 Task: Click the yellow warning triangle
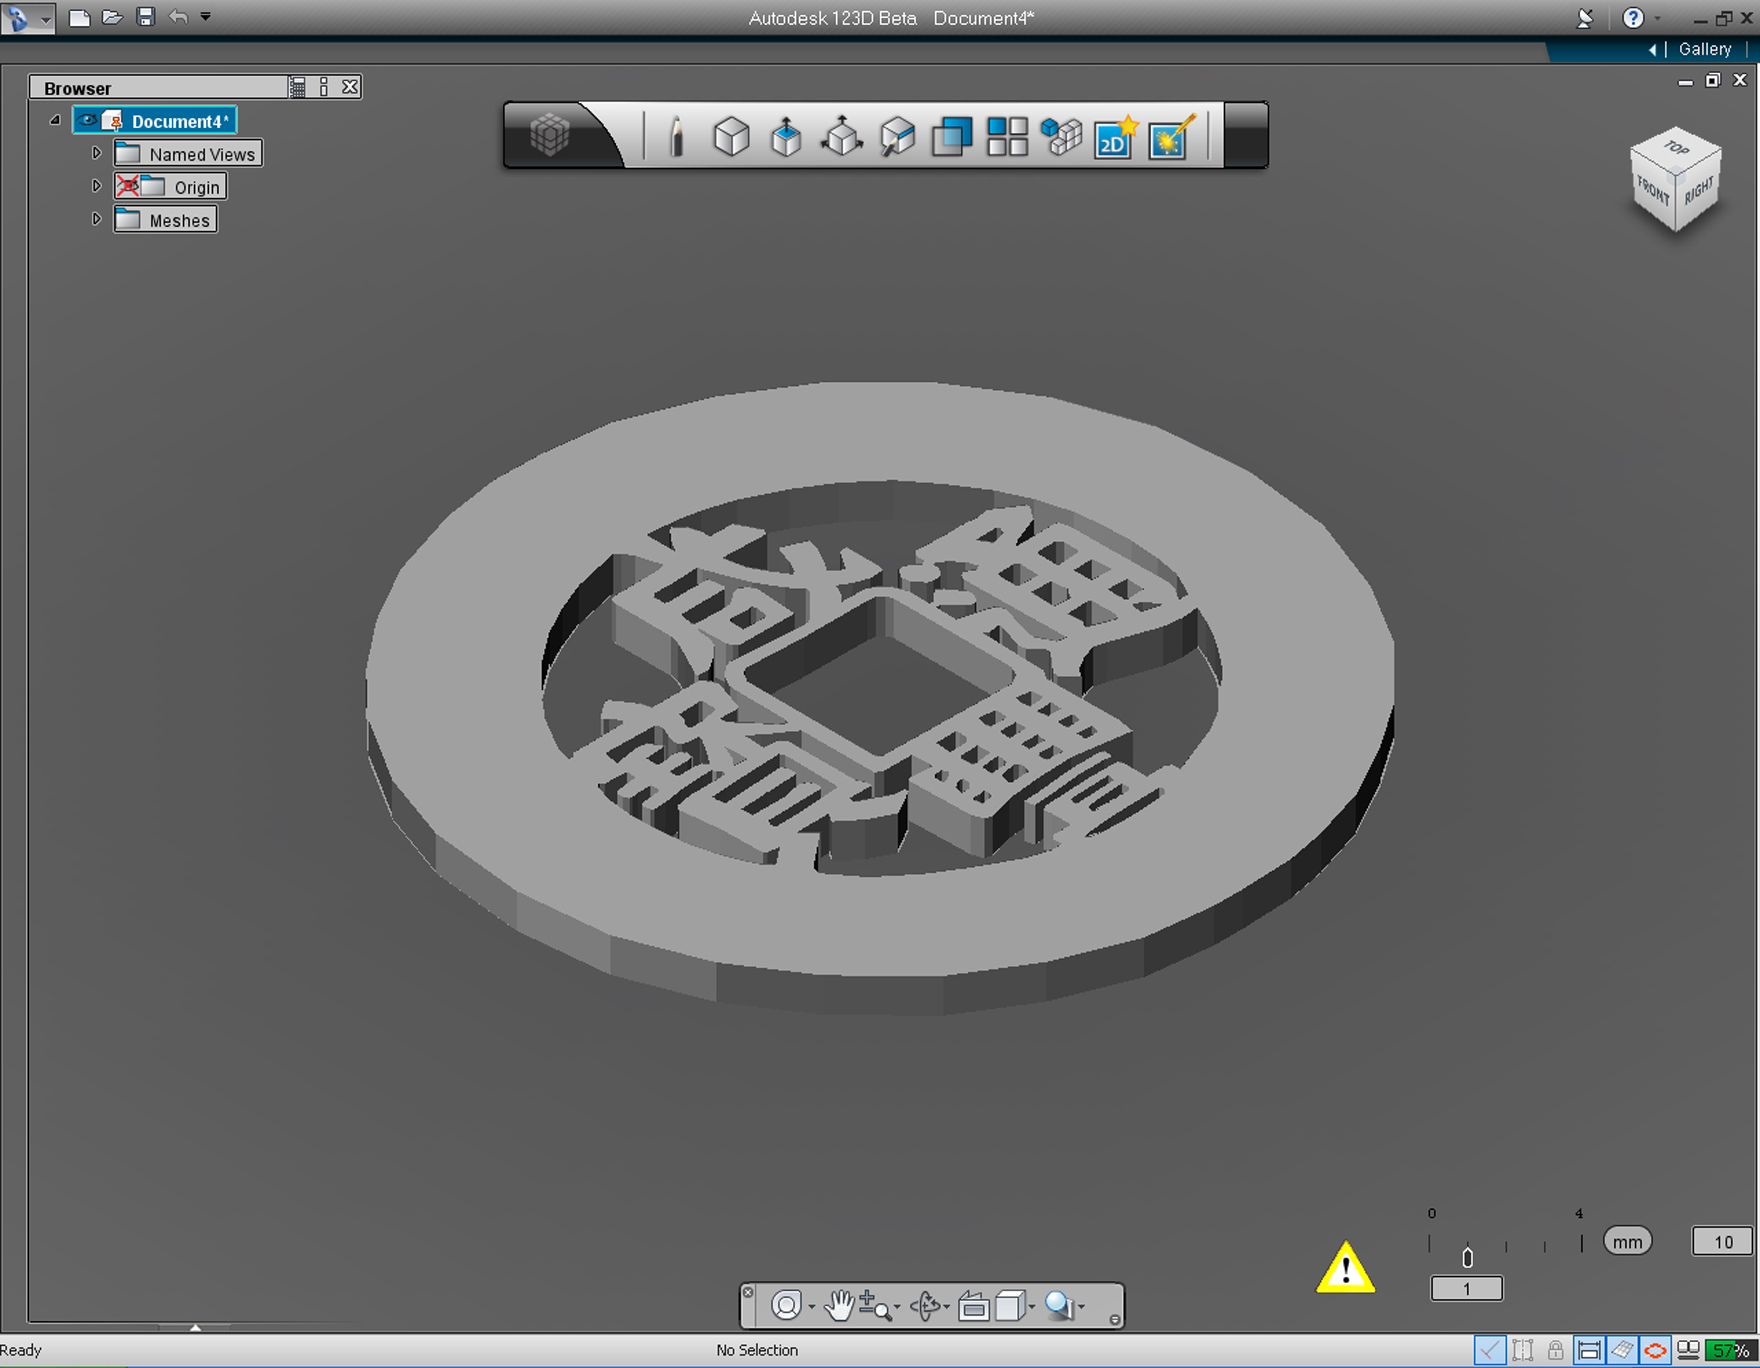click(1346, 1268)
